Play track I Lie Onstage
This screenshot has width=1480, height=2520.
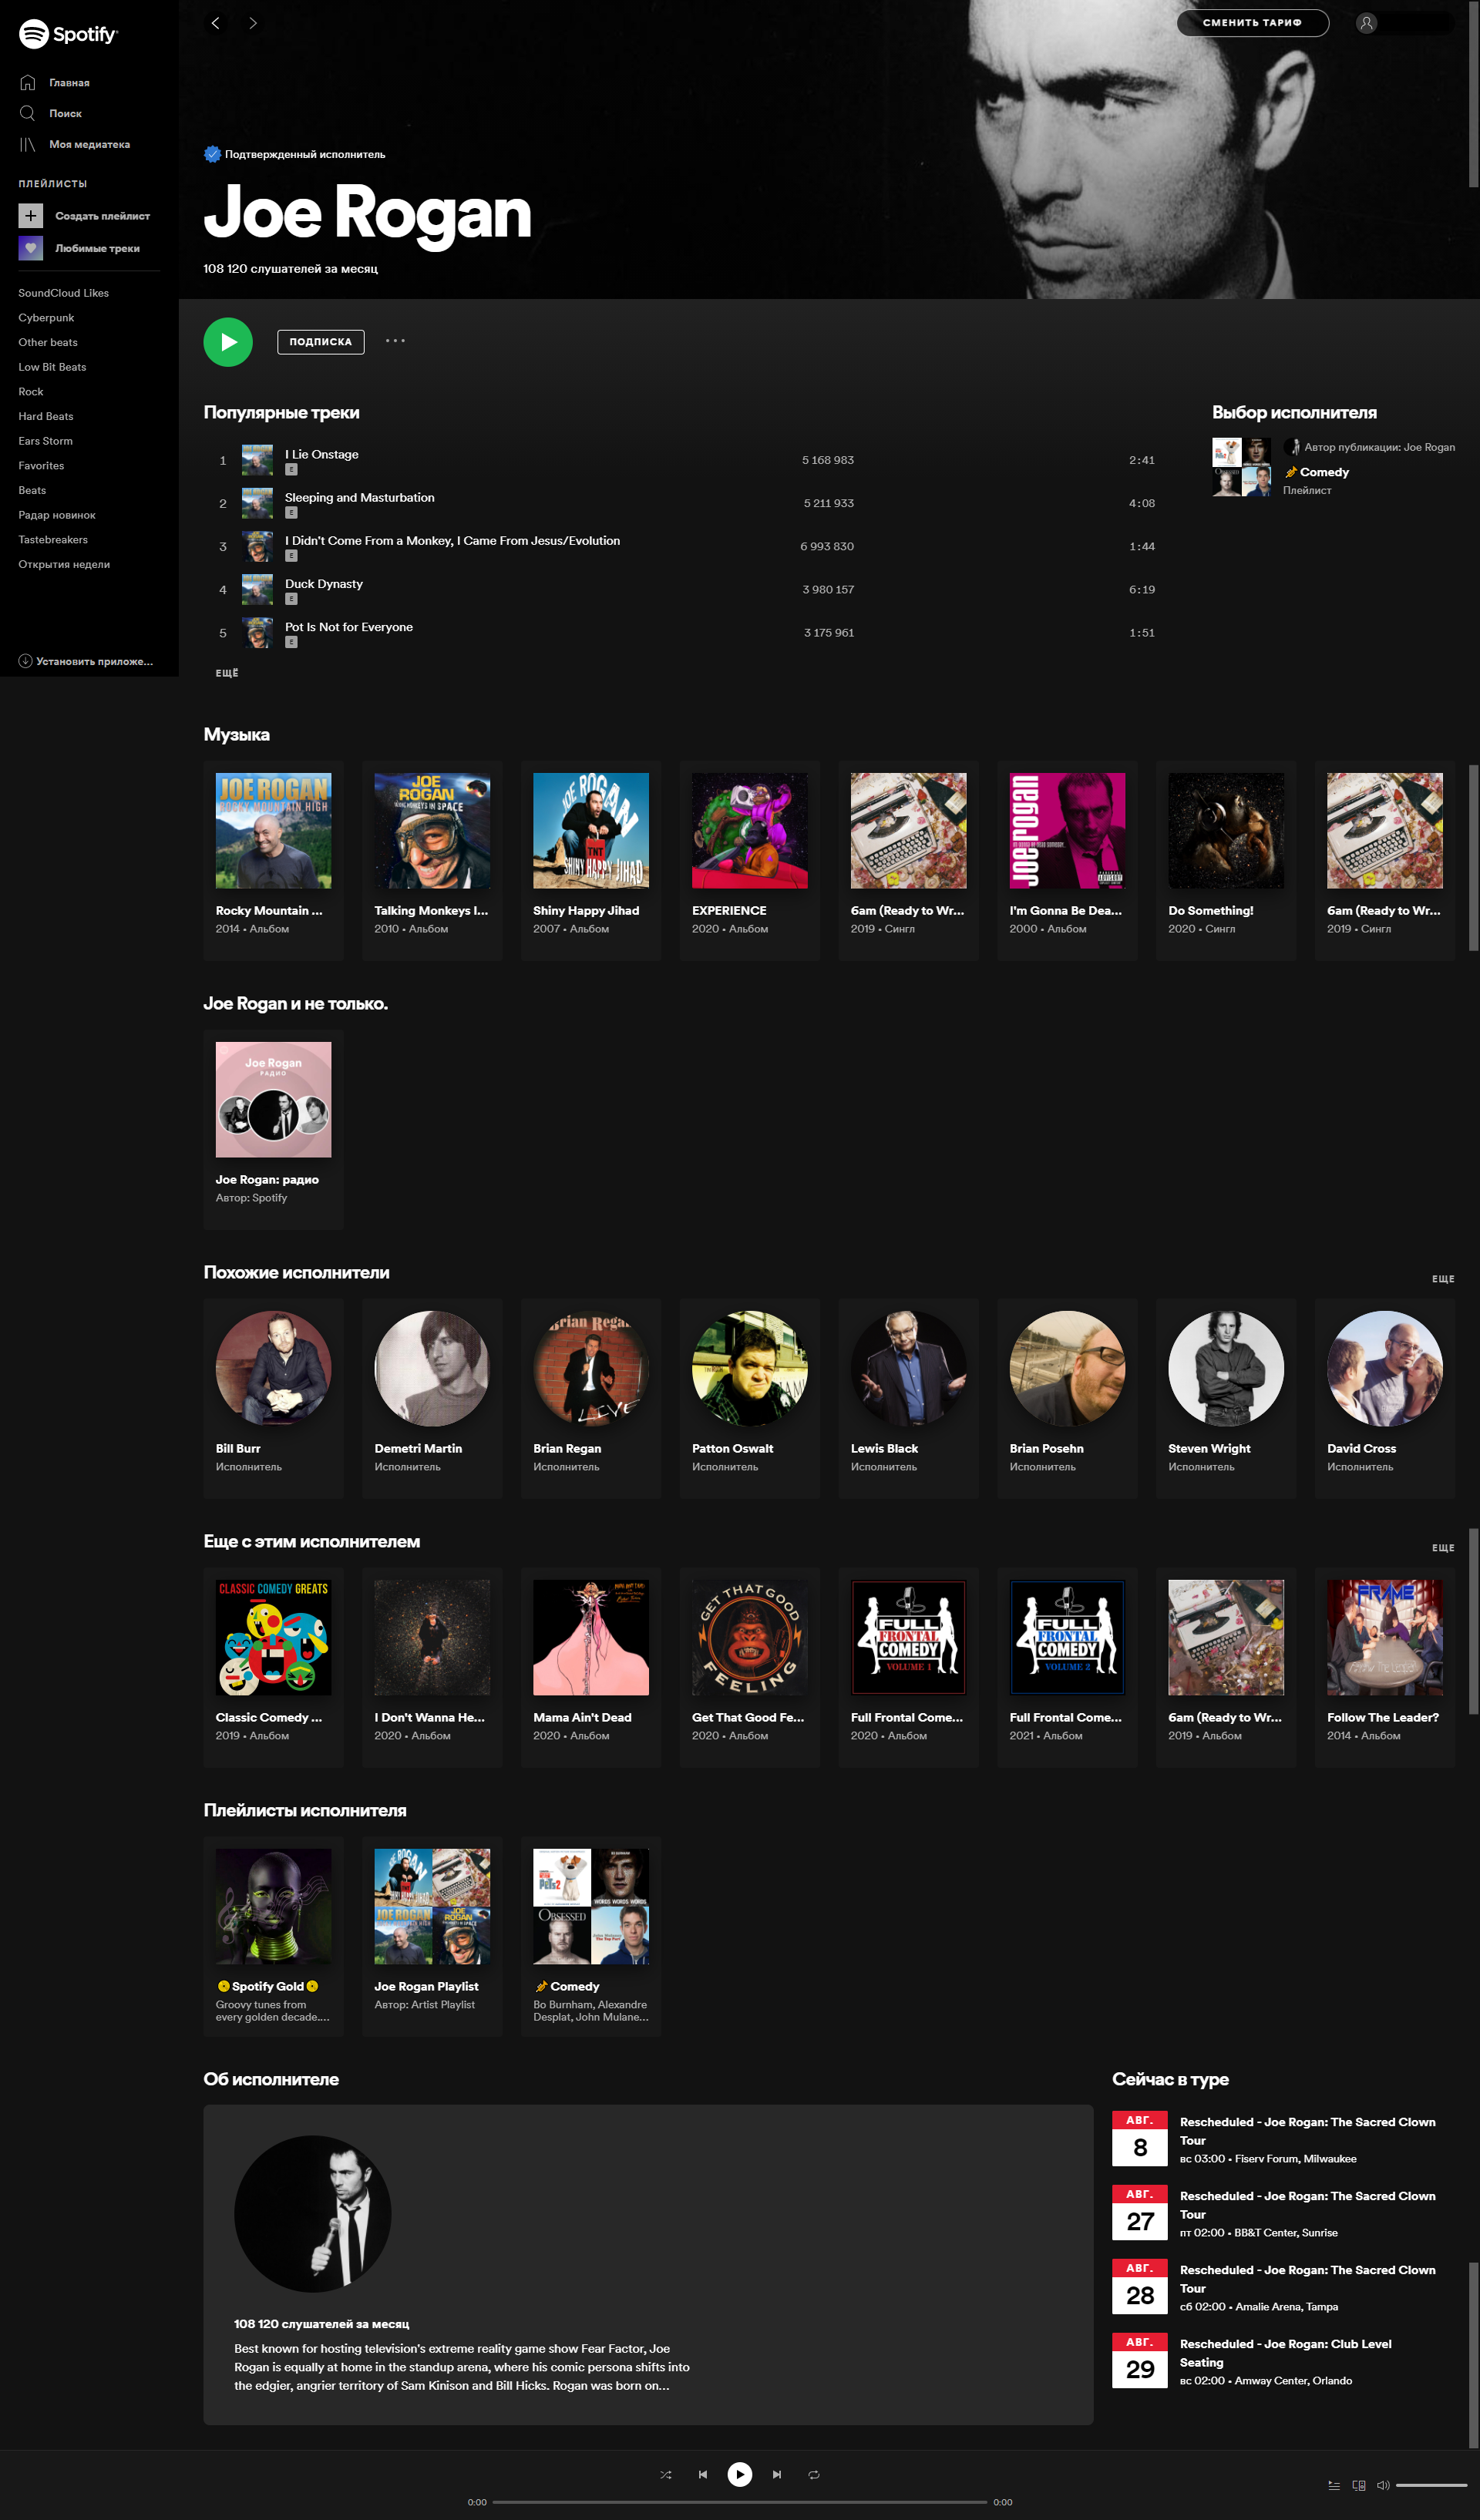click(x=686, y=460)
